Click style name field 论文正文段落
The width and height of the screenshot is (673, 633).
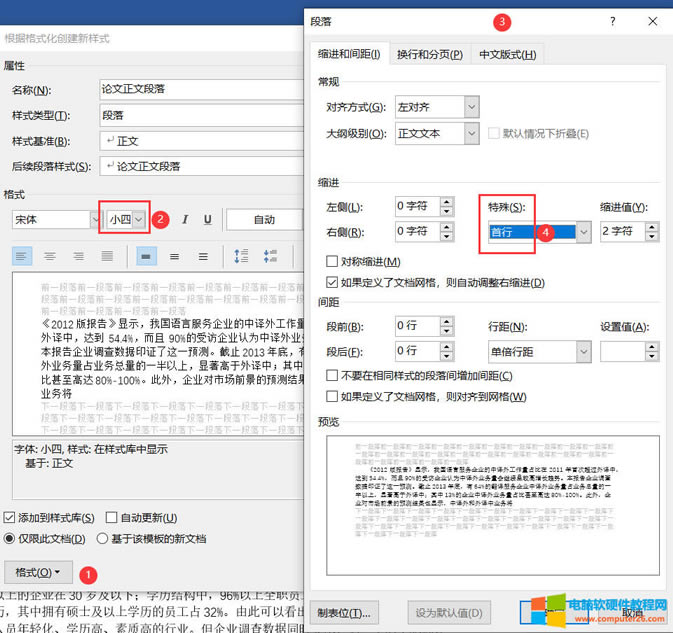tap(202, 89)
